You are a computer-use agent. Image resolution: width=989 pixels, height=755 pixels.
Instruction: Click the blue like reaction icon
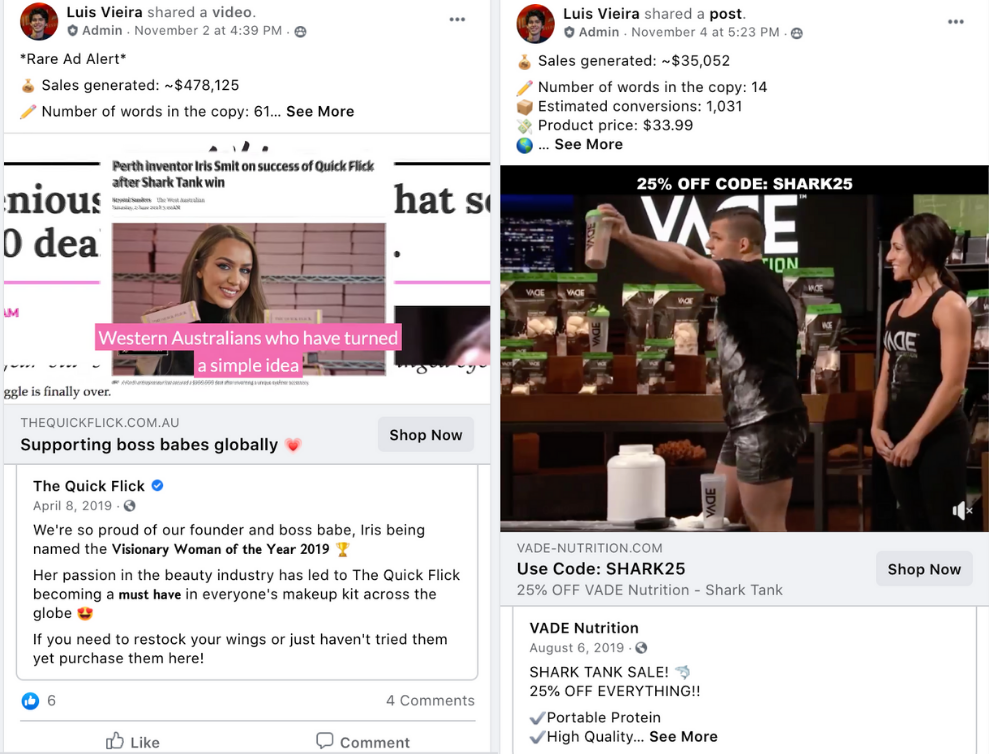click(x=30, y=701)
